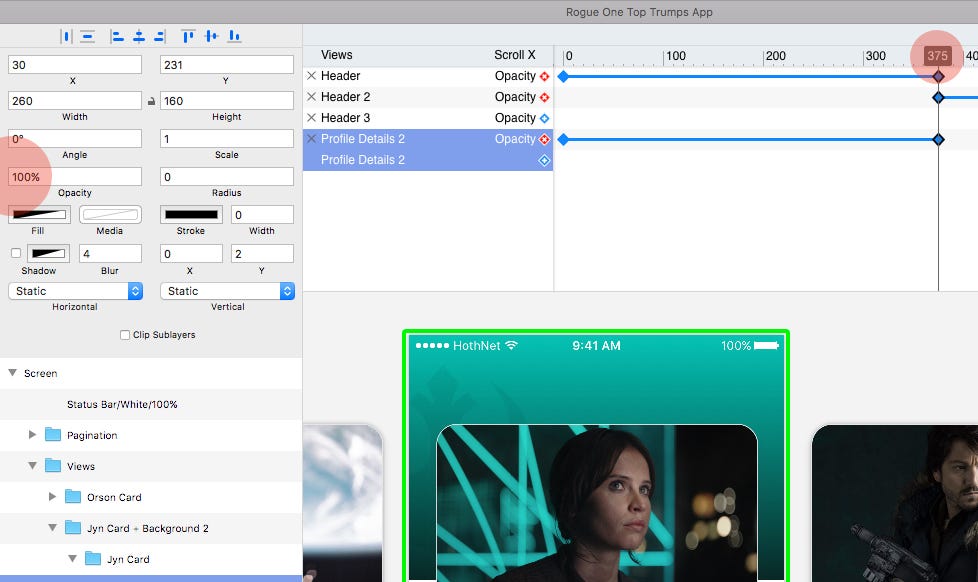Select the lower Profile Details 2 row
978x582 pixels.
428,160
